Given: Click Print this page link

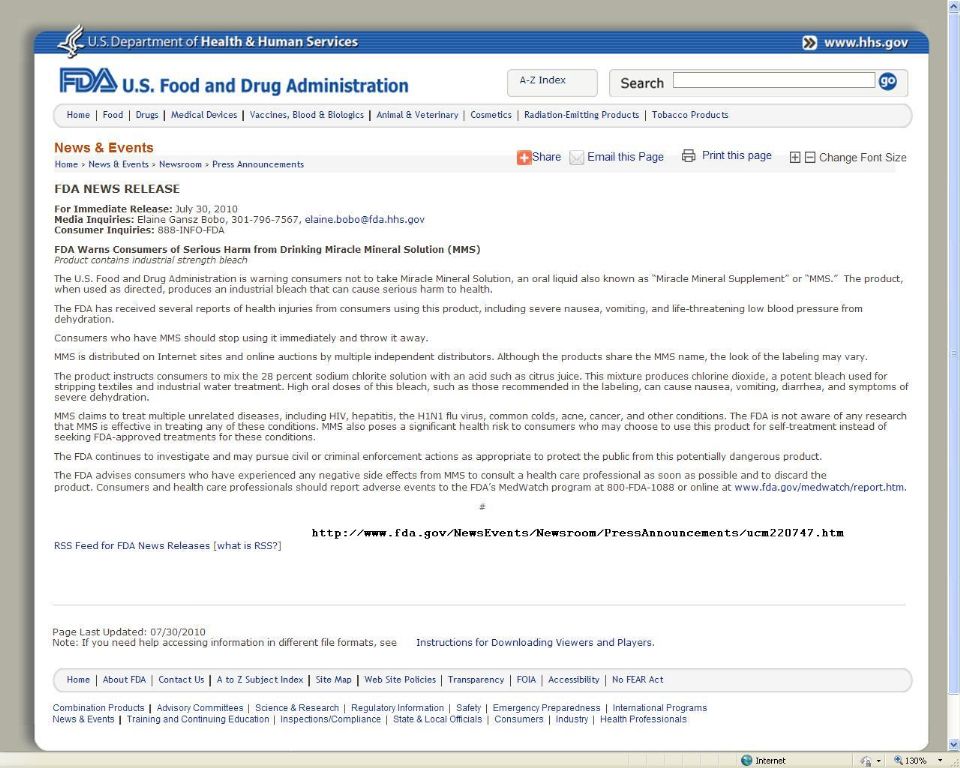Looking at the screenshot, I should click(737, 156).
